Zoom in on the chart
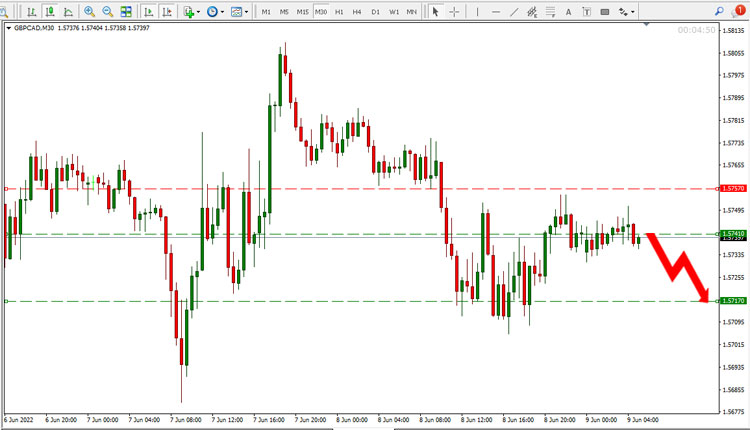The height and width of the screenshot is (430, 750). pyautogui.click(x=89, y=11)
